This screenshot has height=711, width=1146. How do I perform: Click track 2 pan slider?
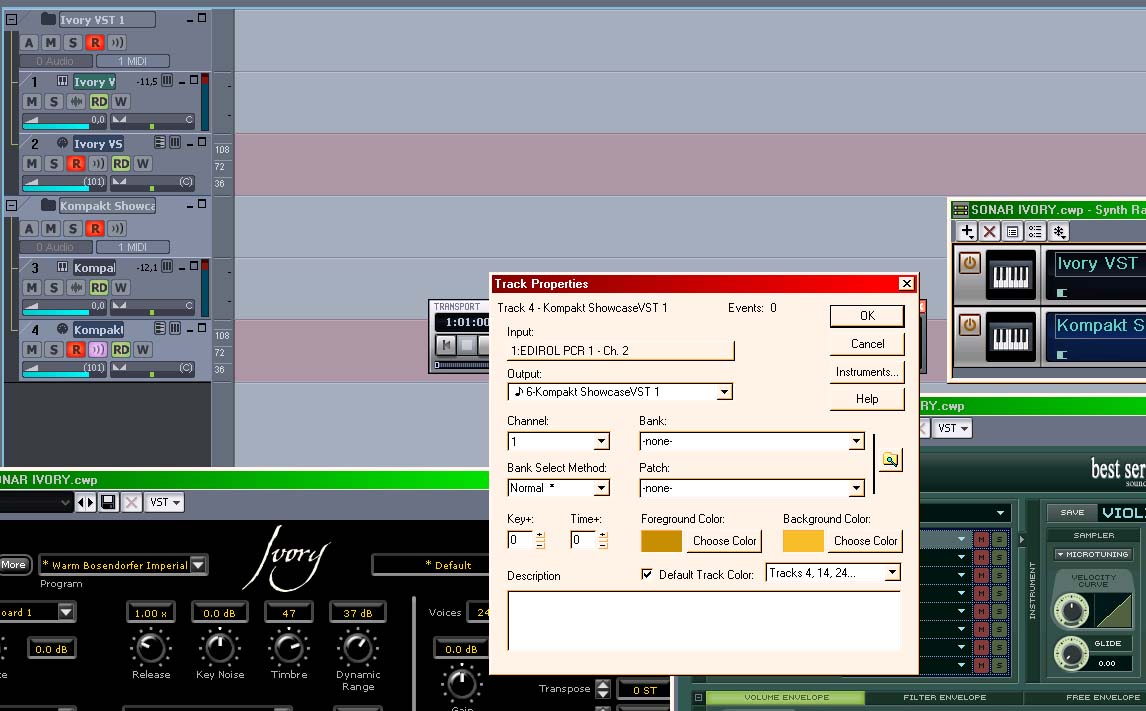152,182
